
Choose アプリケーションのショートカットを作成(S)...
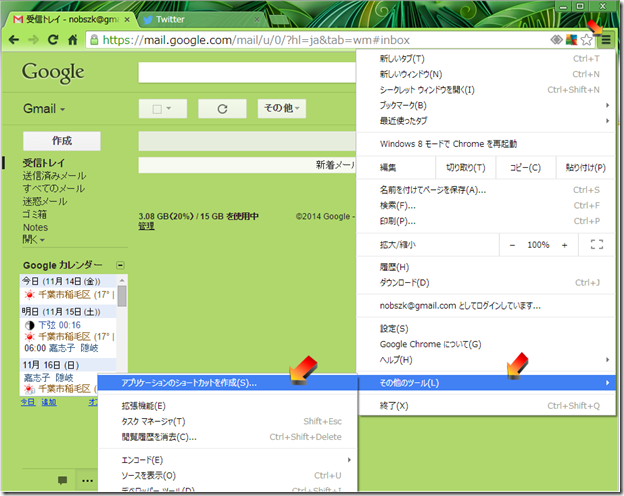point(228,383)
